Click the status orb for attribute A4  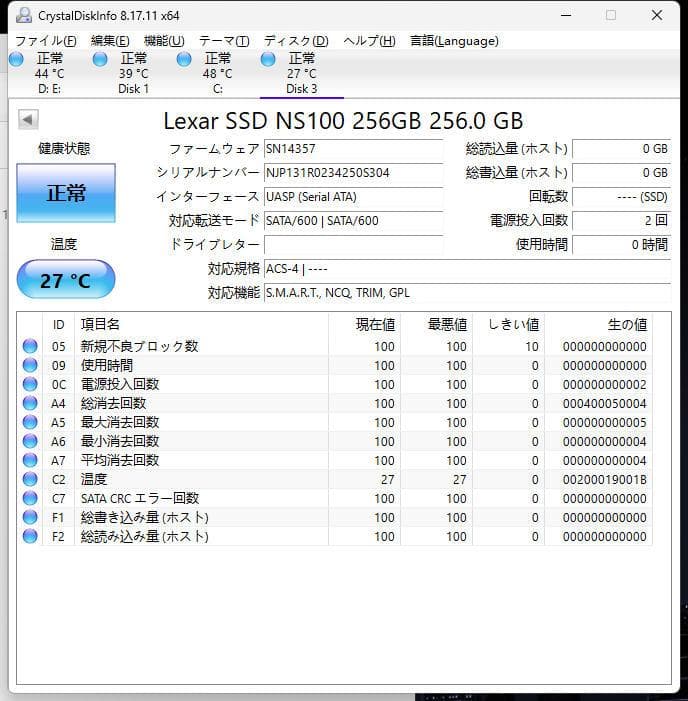[30, 403]
